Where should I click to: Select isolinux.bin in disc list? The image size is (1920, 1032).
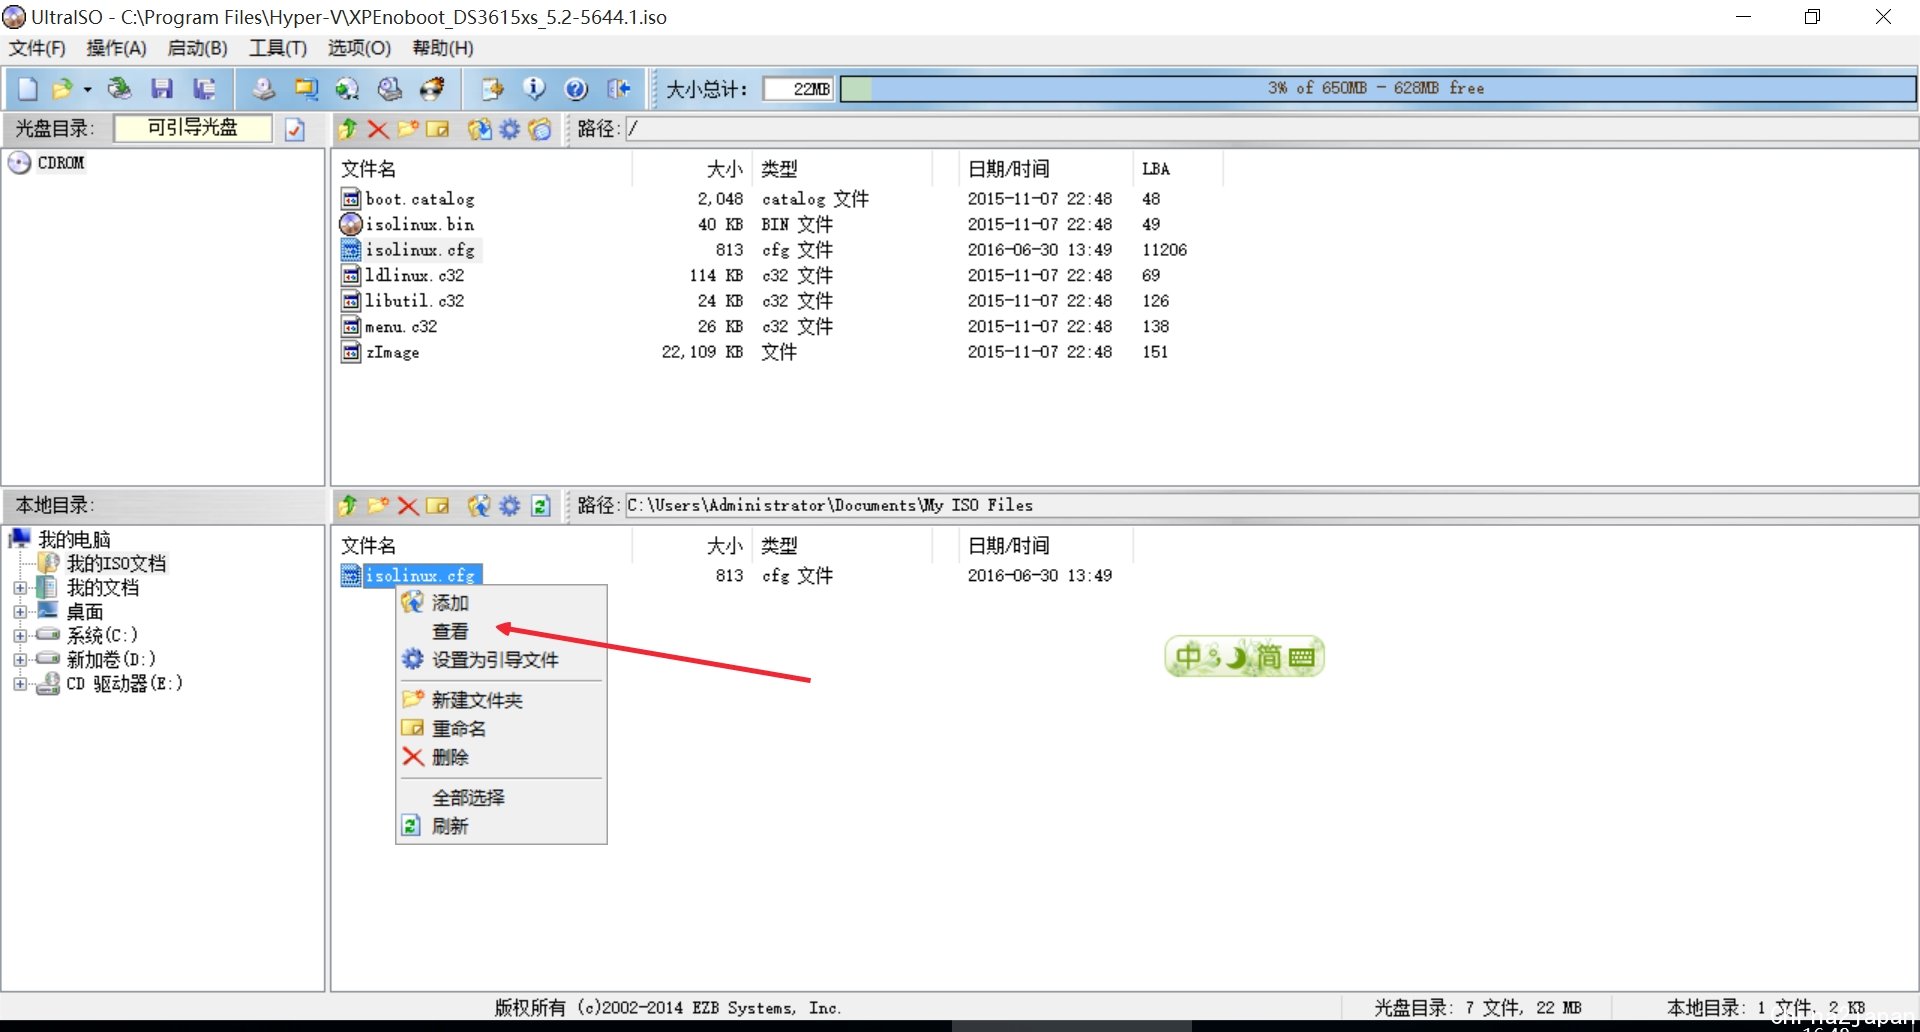pyautogui.click(x=419, y=224)
